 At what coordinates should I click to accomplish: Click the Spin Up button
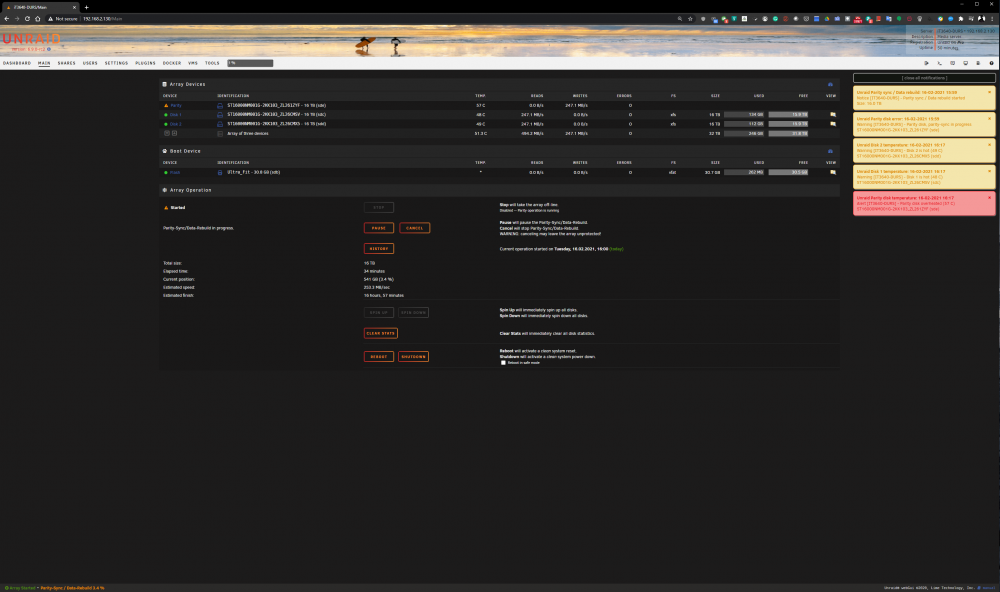tap(379, 313)
